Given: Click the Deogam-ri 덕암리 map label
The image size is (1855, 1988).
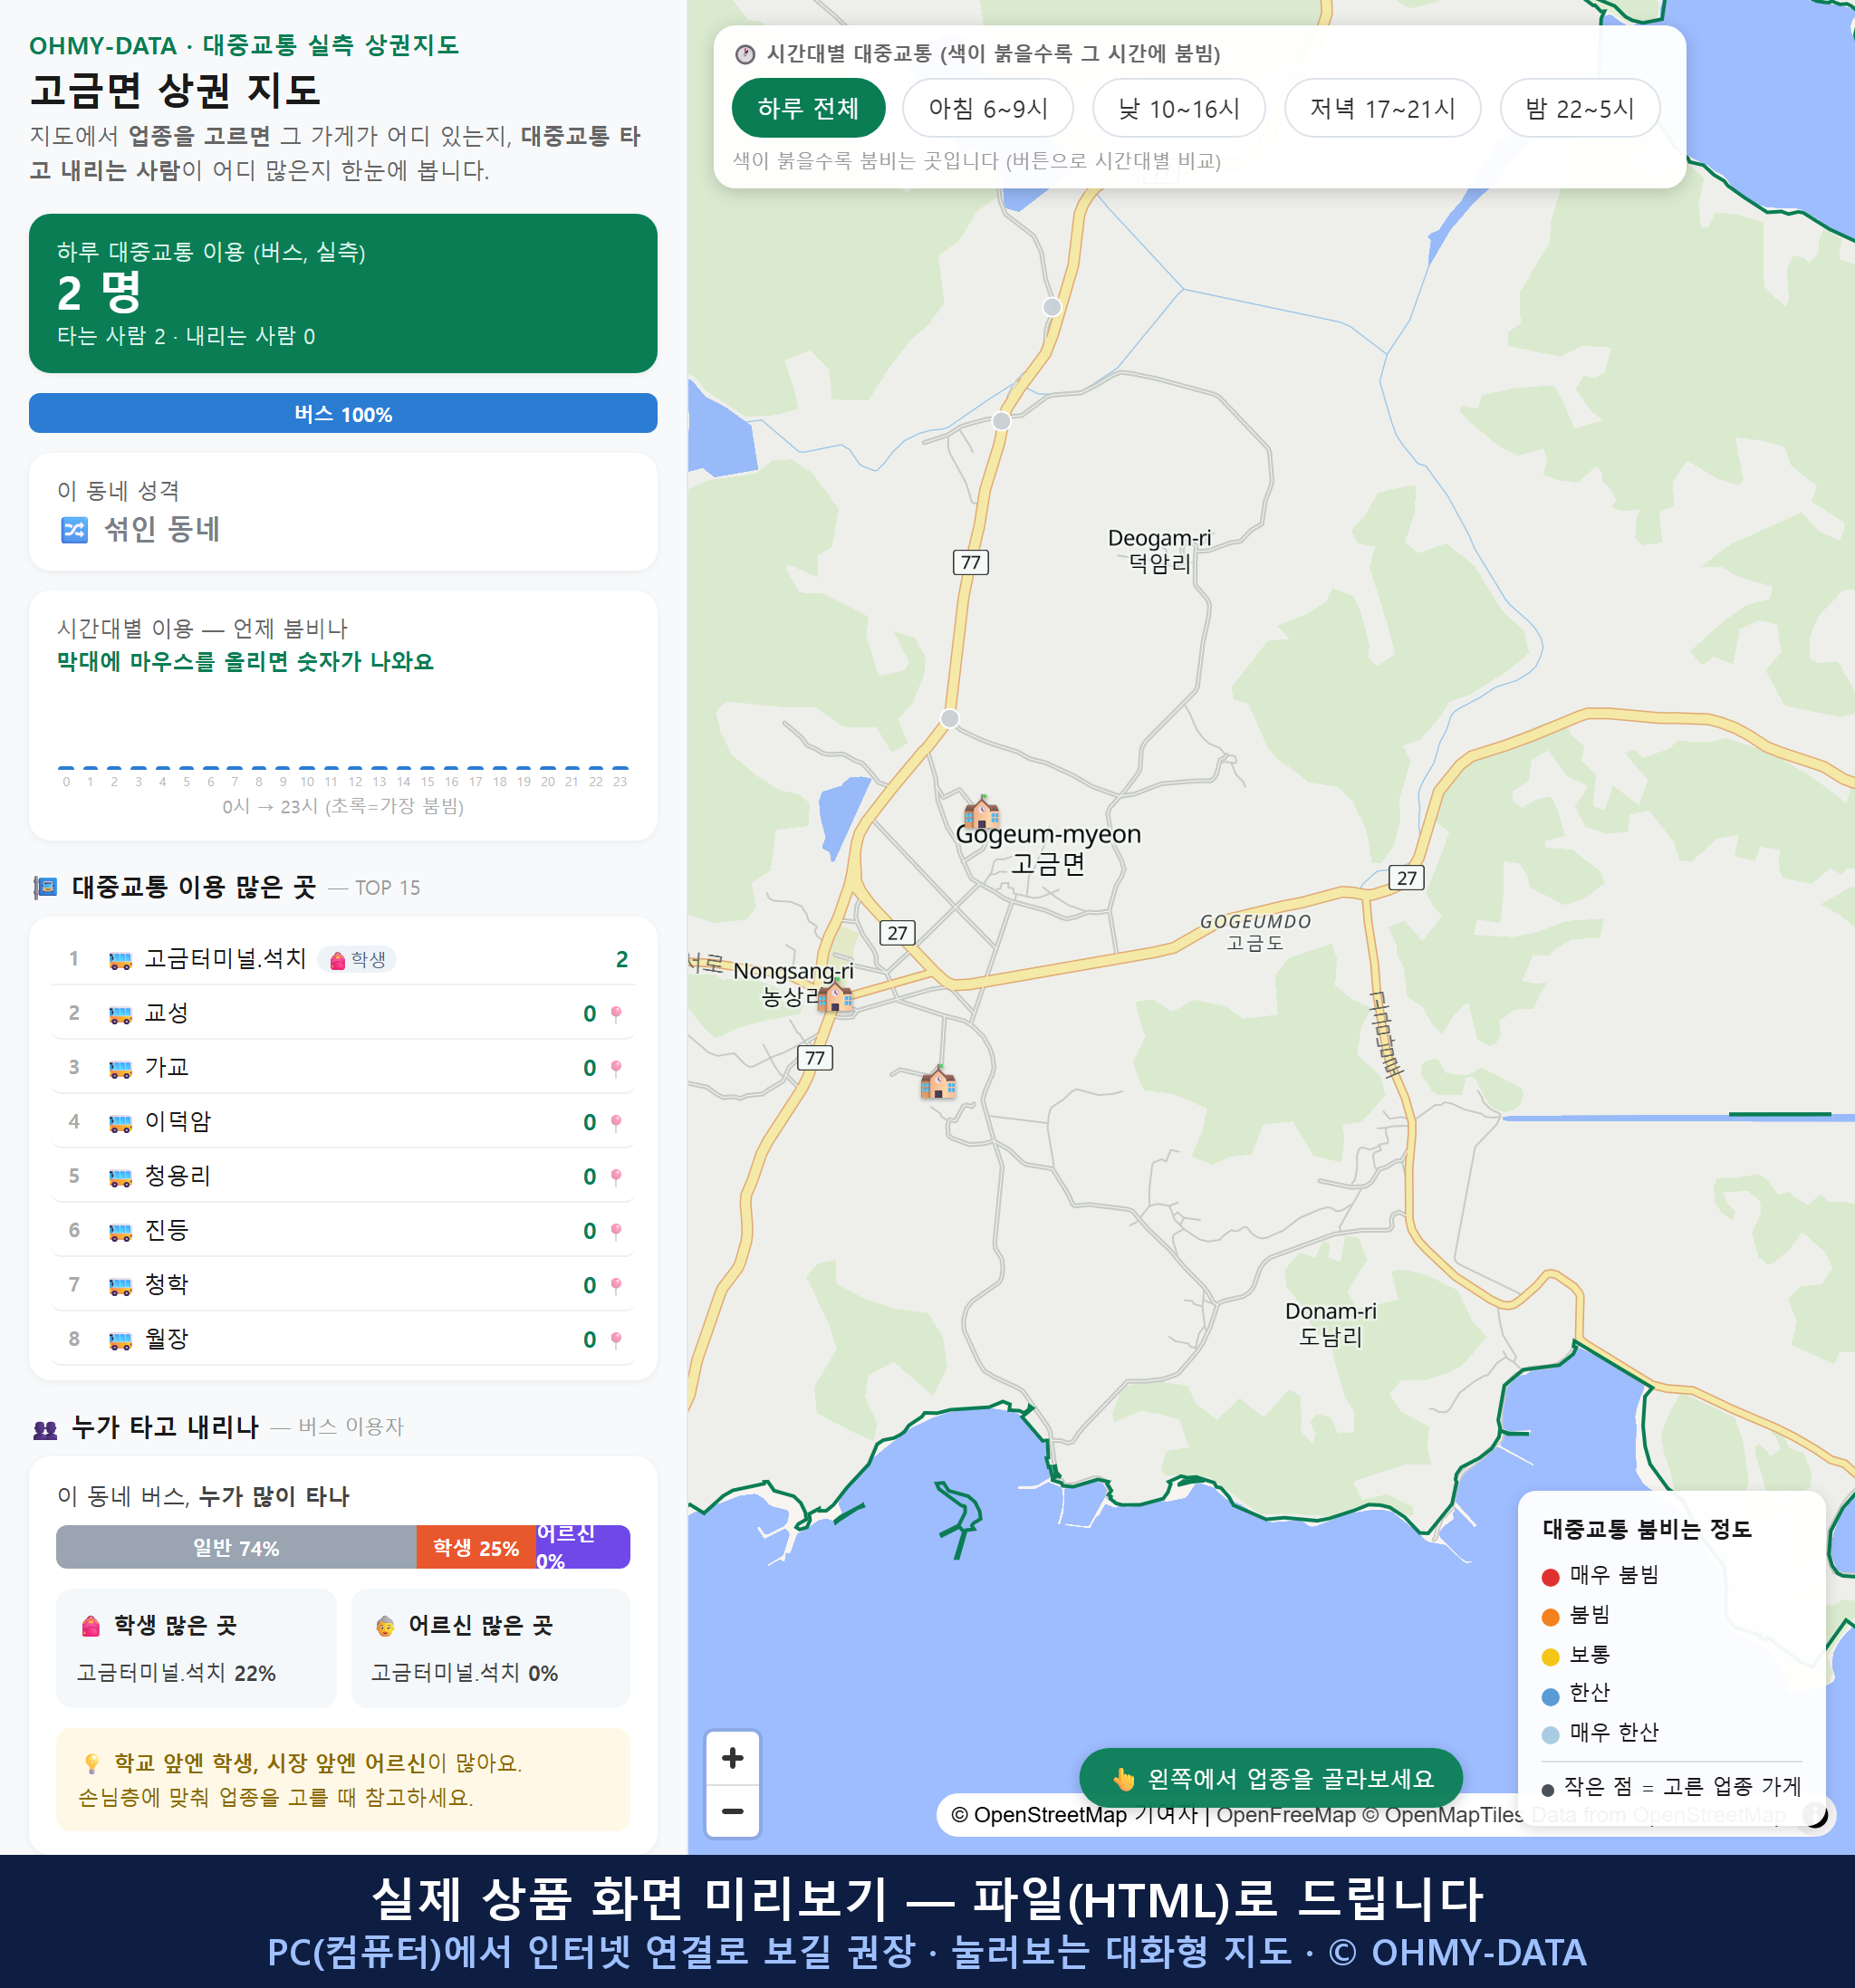Looking at the screenshot, I should pyautogui.click(x=1159, y=550).
